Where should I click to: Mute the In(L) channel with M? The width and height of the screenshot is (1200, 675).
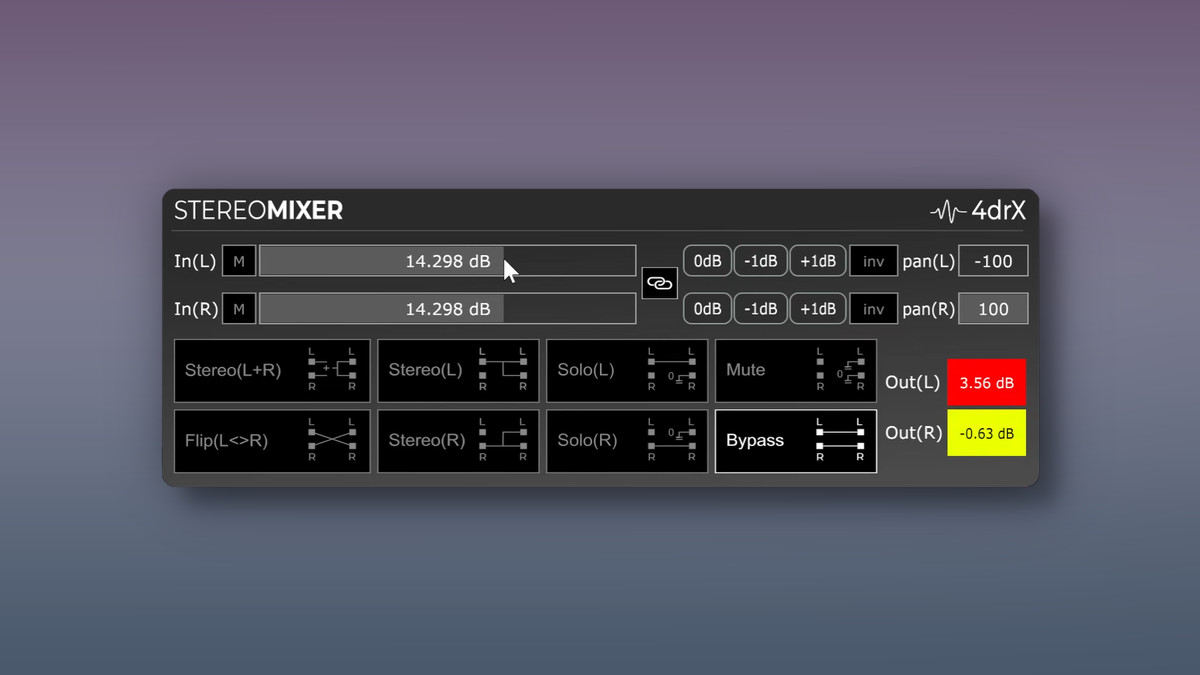(x=238, y=262)
